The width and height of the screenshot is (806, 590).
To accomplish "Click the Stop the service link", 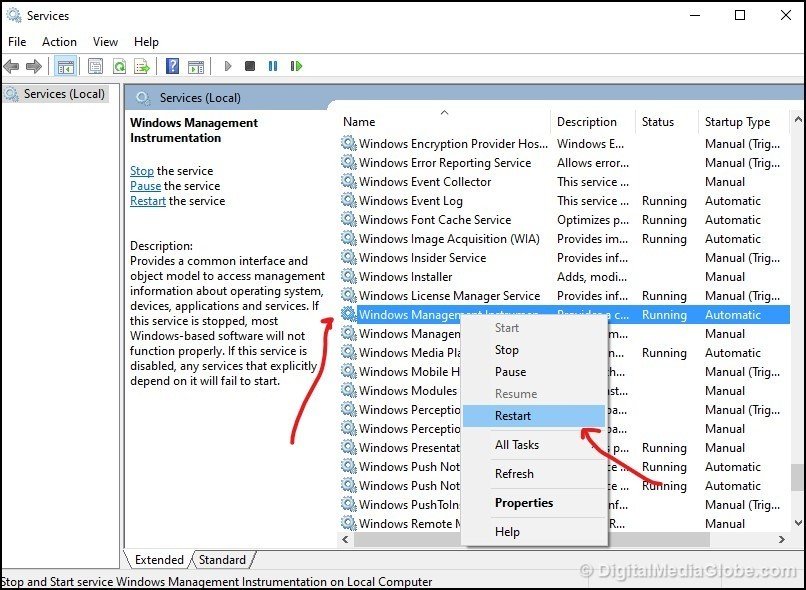I will 141,171.
